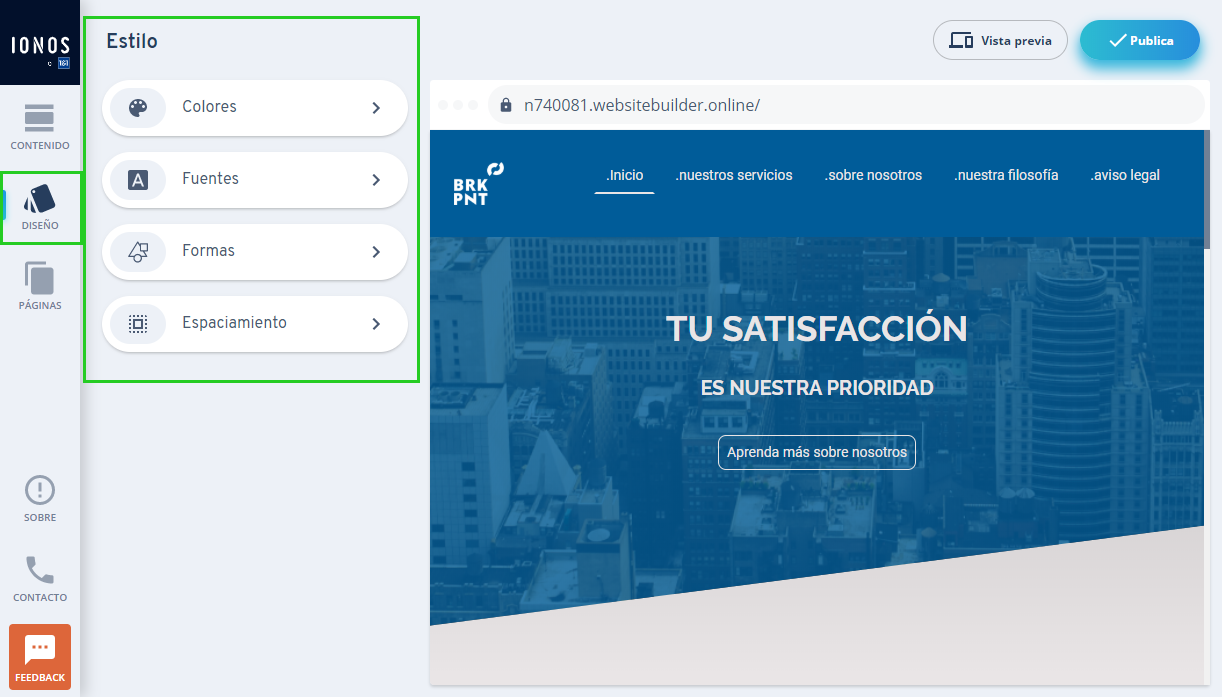Click Aprenda más sobre nosotros button
This screenshot has height=697, width=1222.
point(817,452)
